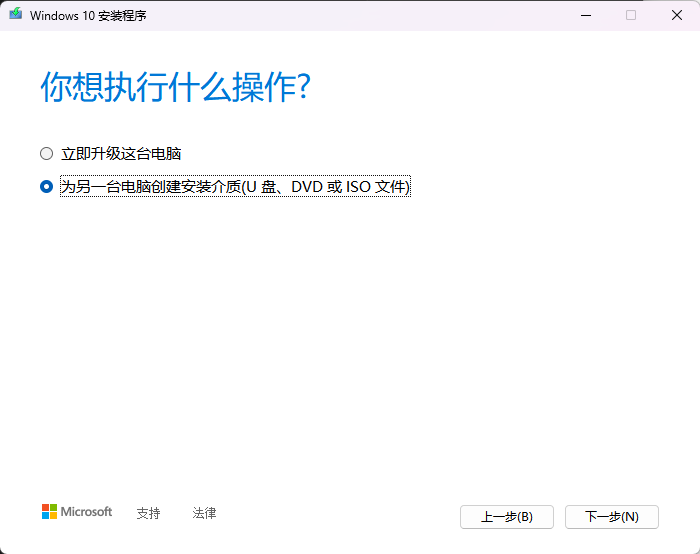Viewport: 700px width, 554px height.
Task: Click the title text Windows 10 安装程序
Action: point(88,16)
